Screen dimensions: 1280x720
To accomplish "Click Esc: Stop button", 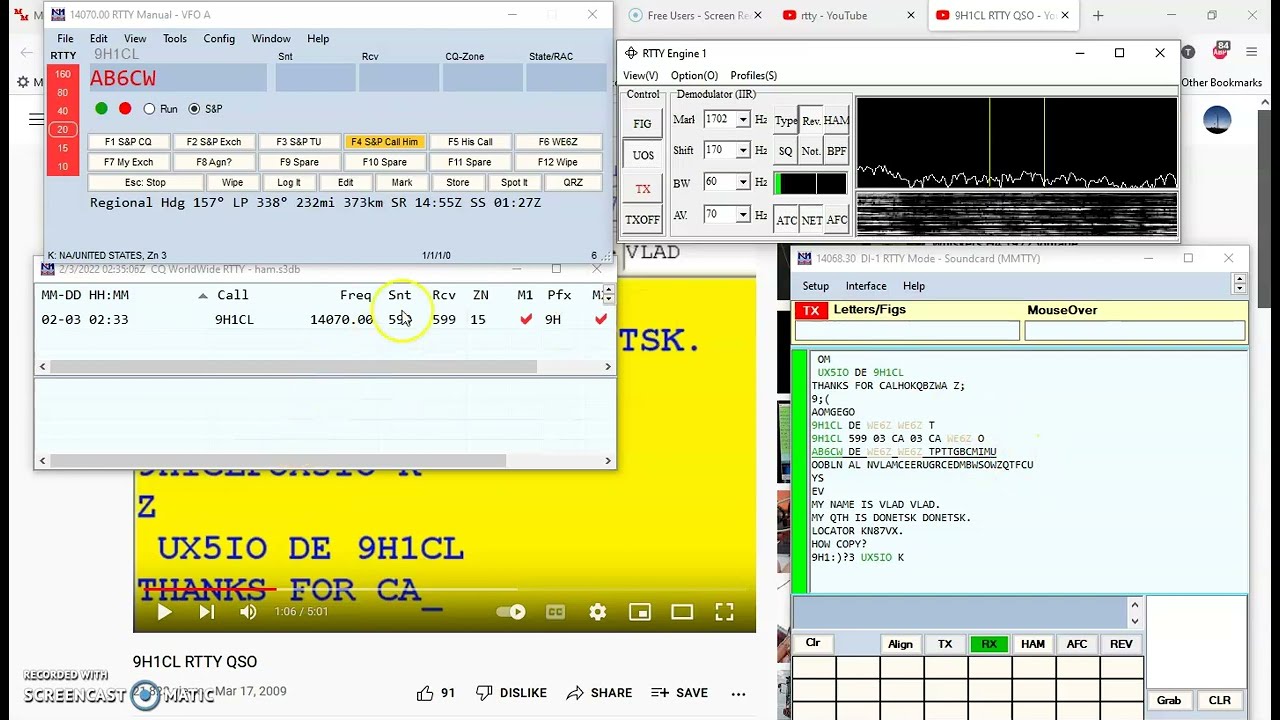I will pos(145,183).
